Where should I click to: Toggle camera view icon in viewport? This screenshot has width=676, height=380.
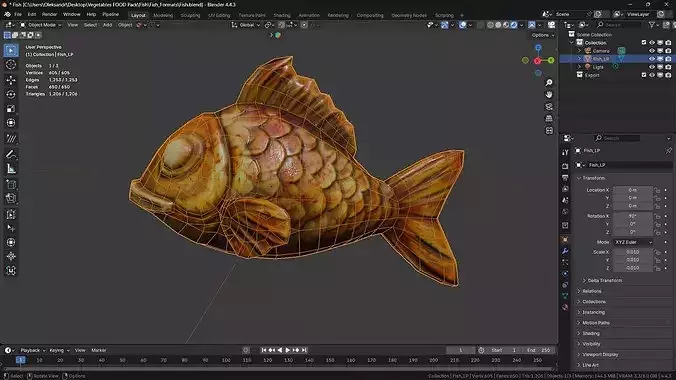click(549, 107)
